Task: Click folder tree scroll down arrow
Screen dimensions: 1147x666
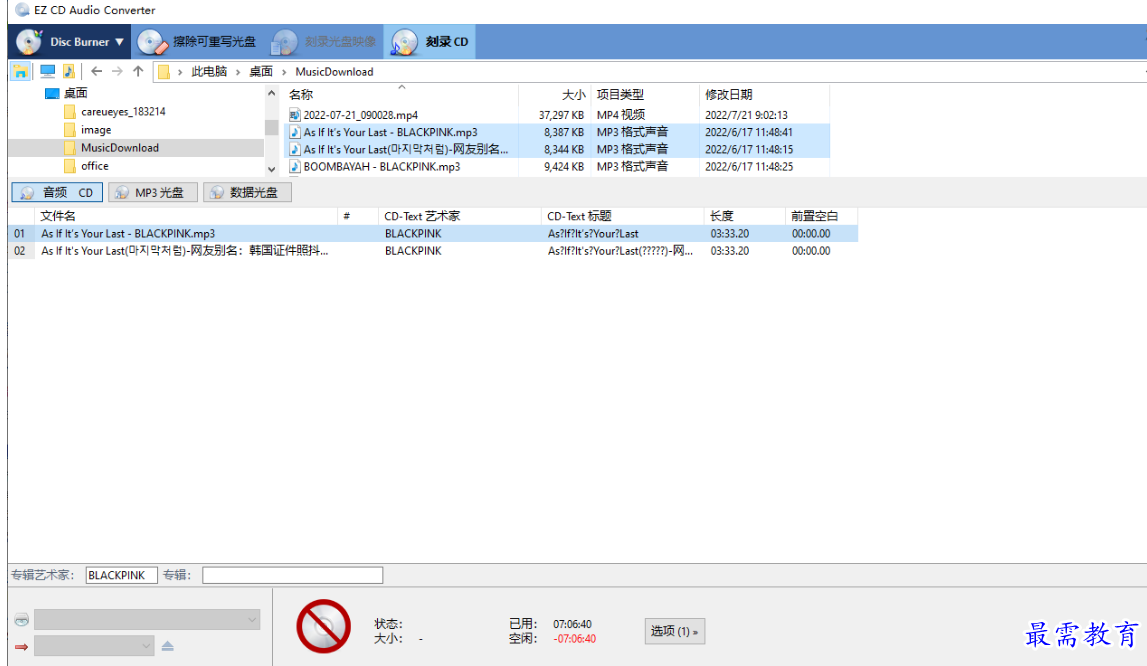Action: (x=271, y=169)
